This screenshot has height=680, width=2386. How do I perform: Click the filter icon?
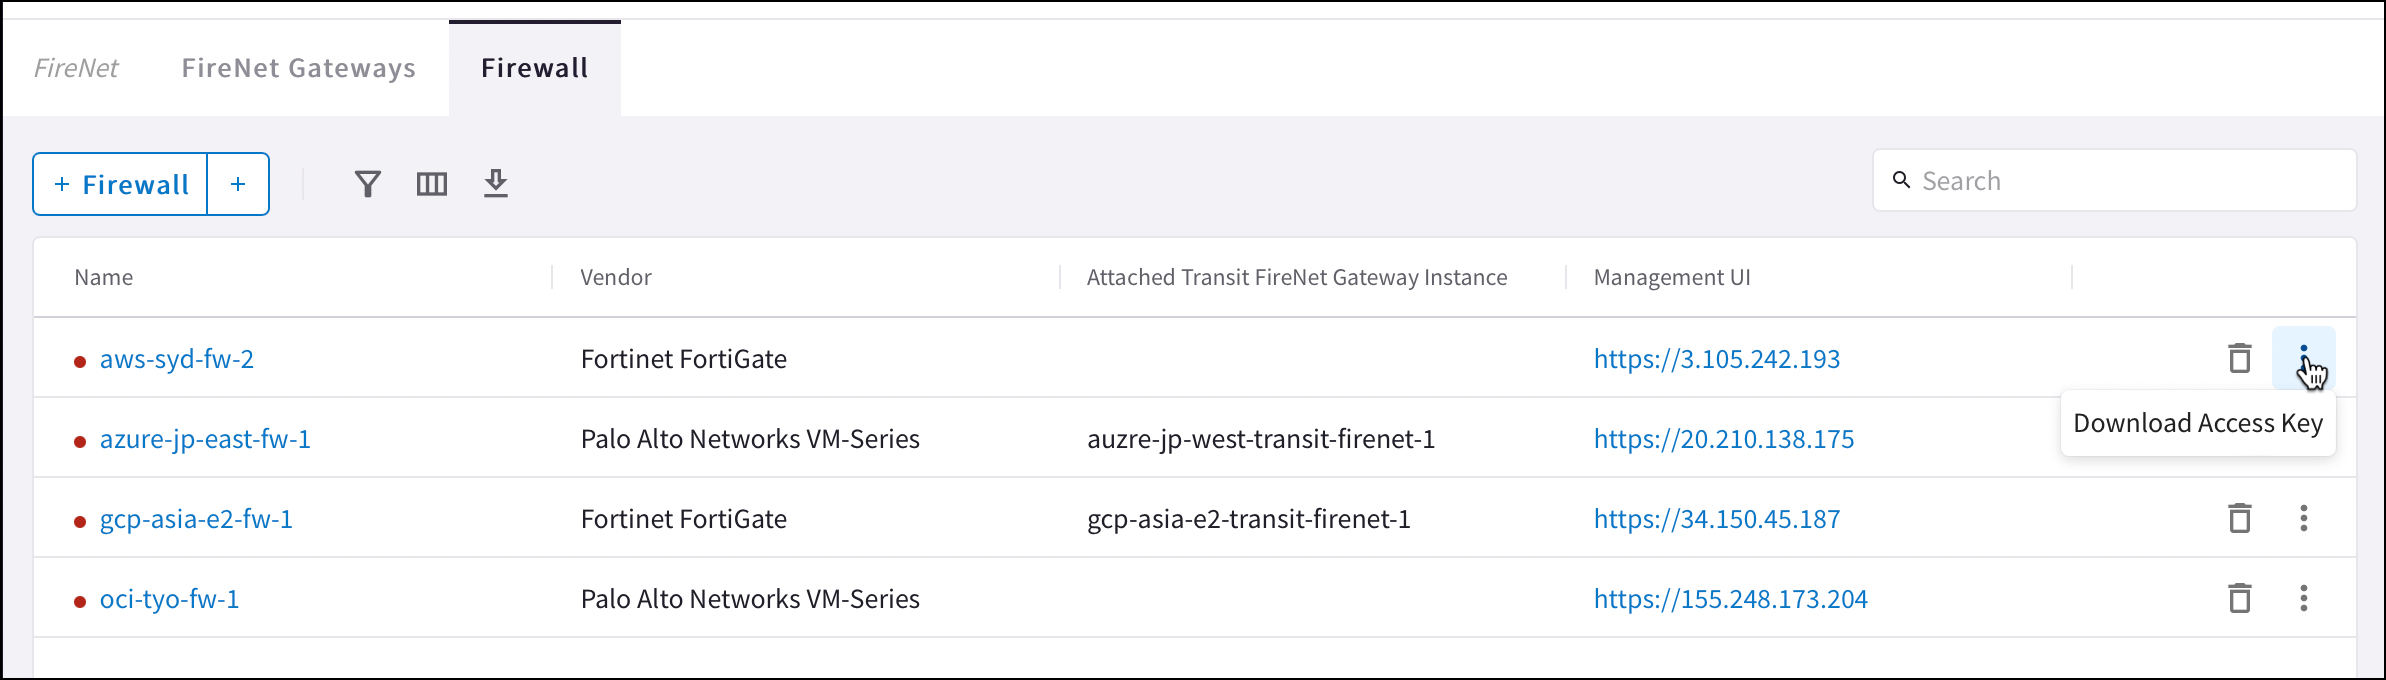click(367, 183)
